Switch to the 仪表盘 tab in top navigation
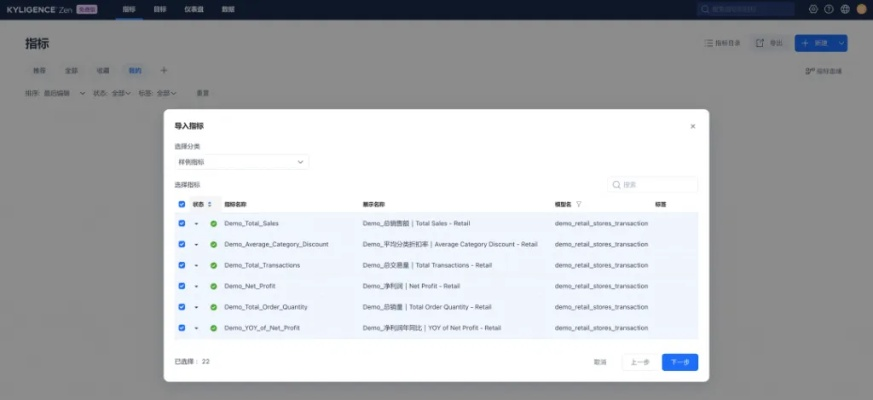This screenshot has height=400, width=873. pos(194,9)
